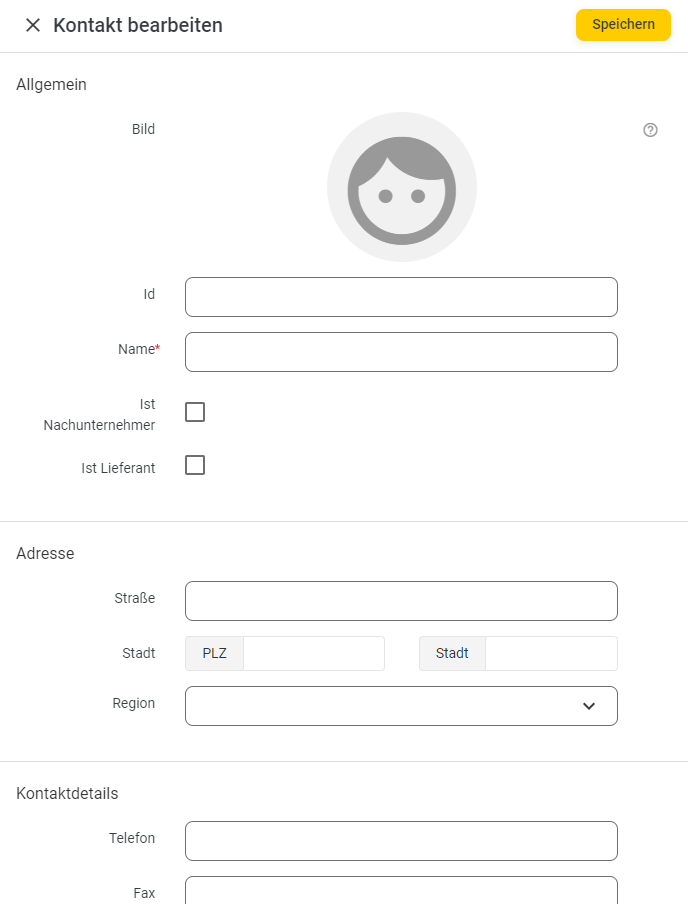Viewport: 688px width, 904px height.
Task: Click into the Name text field
Action: tap(401, 352)
